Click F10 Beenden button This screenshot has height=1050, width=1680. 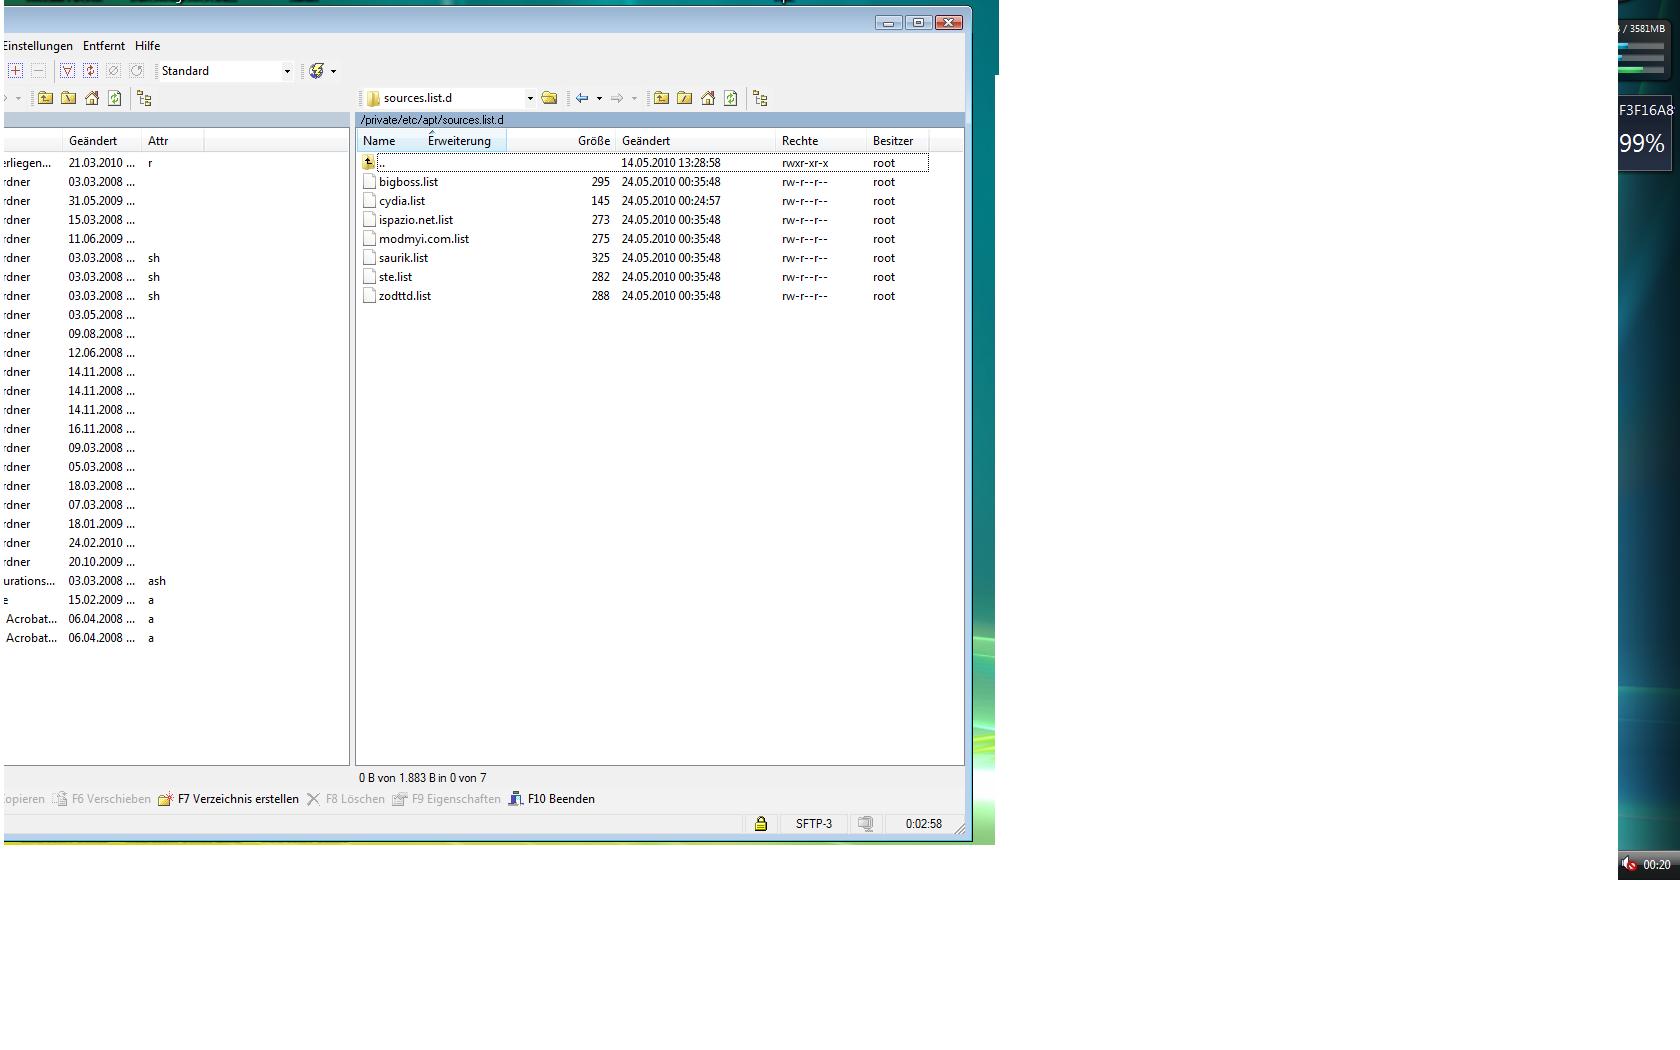(x=552, y=799)
